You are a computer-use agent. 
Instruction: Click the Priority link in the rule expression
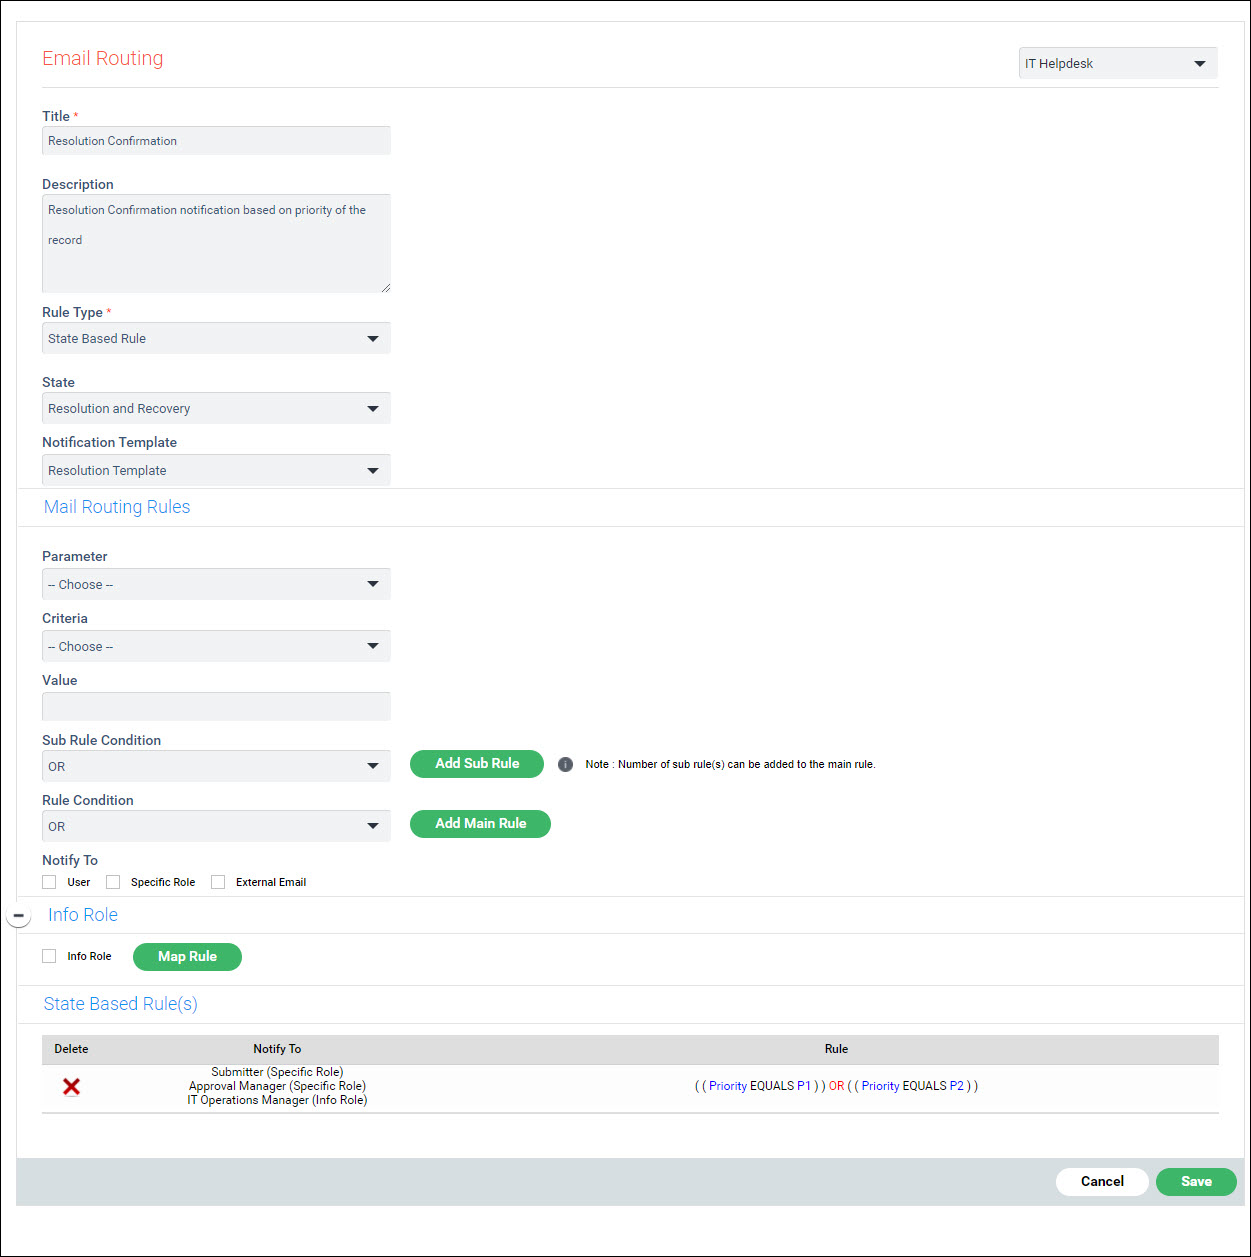pyautogui.click(x=727, y=1085)
